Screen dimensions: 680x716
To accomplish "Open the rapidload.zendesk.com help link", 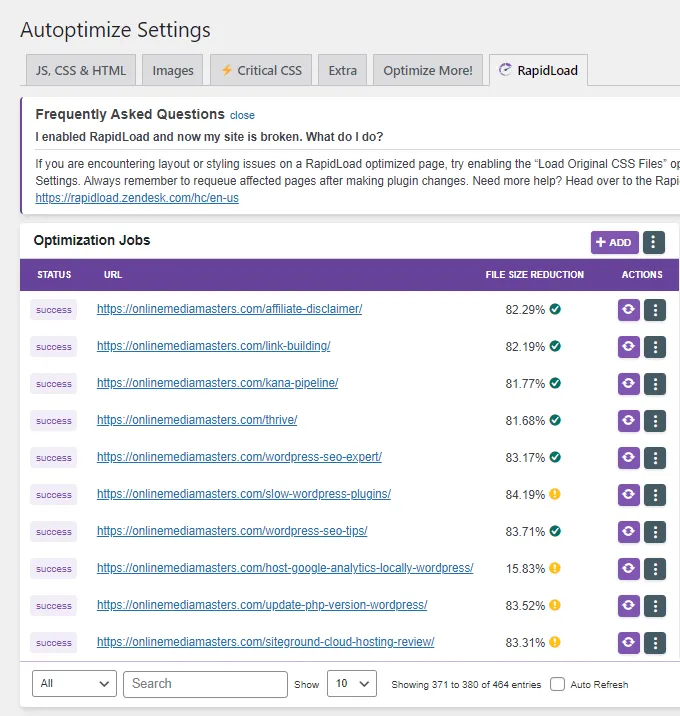I will pyautogui.click(x=137, y=198).
